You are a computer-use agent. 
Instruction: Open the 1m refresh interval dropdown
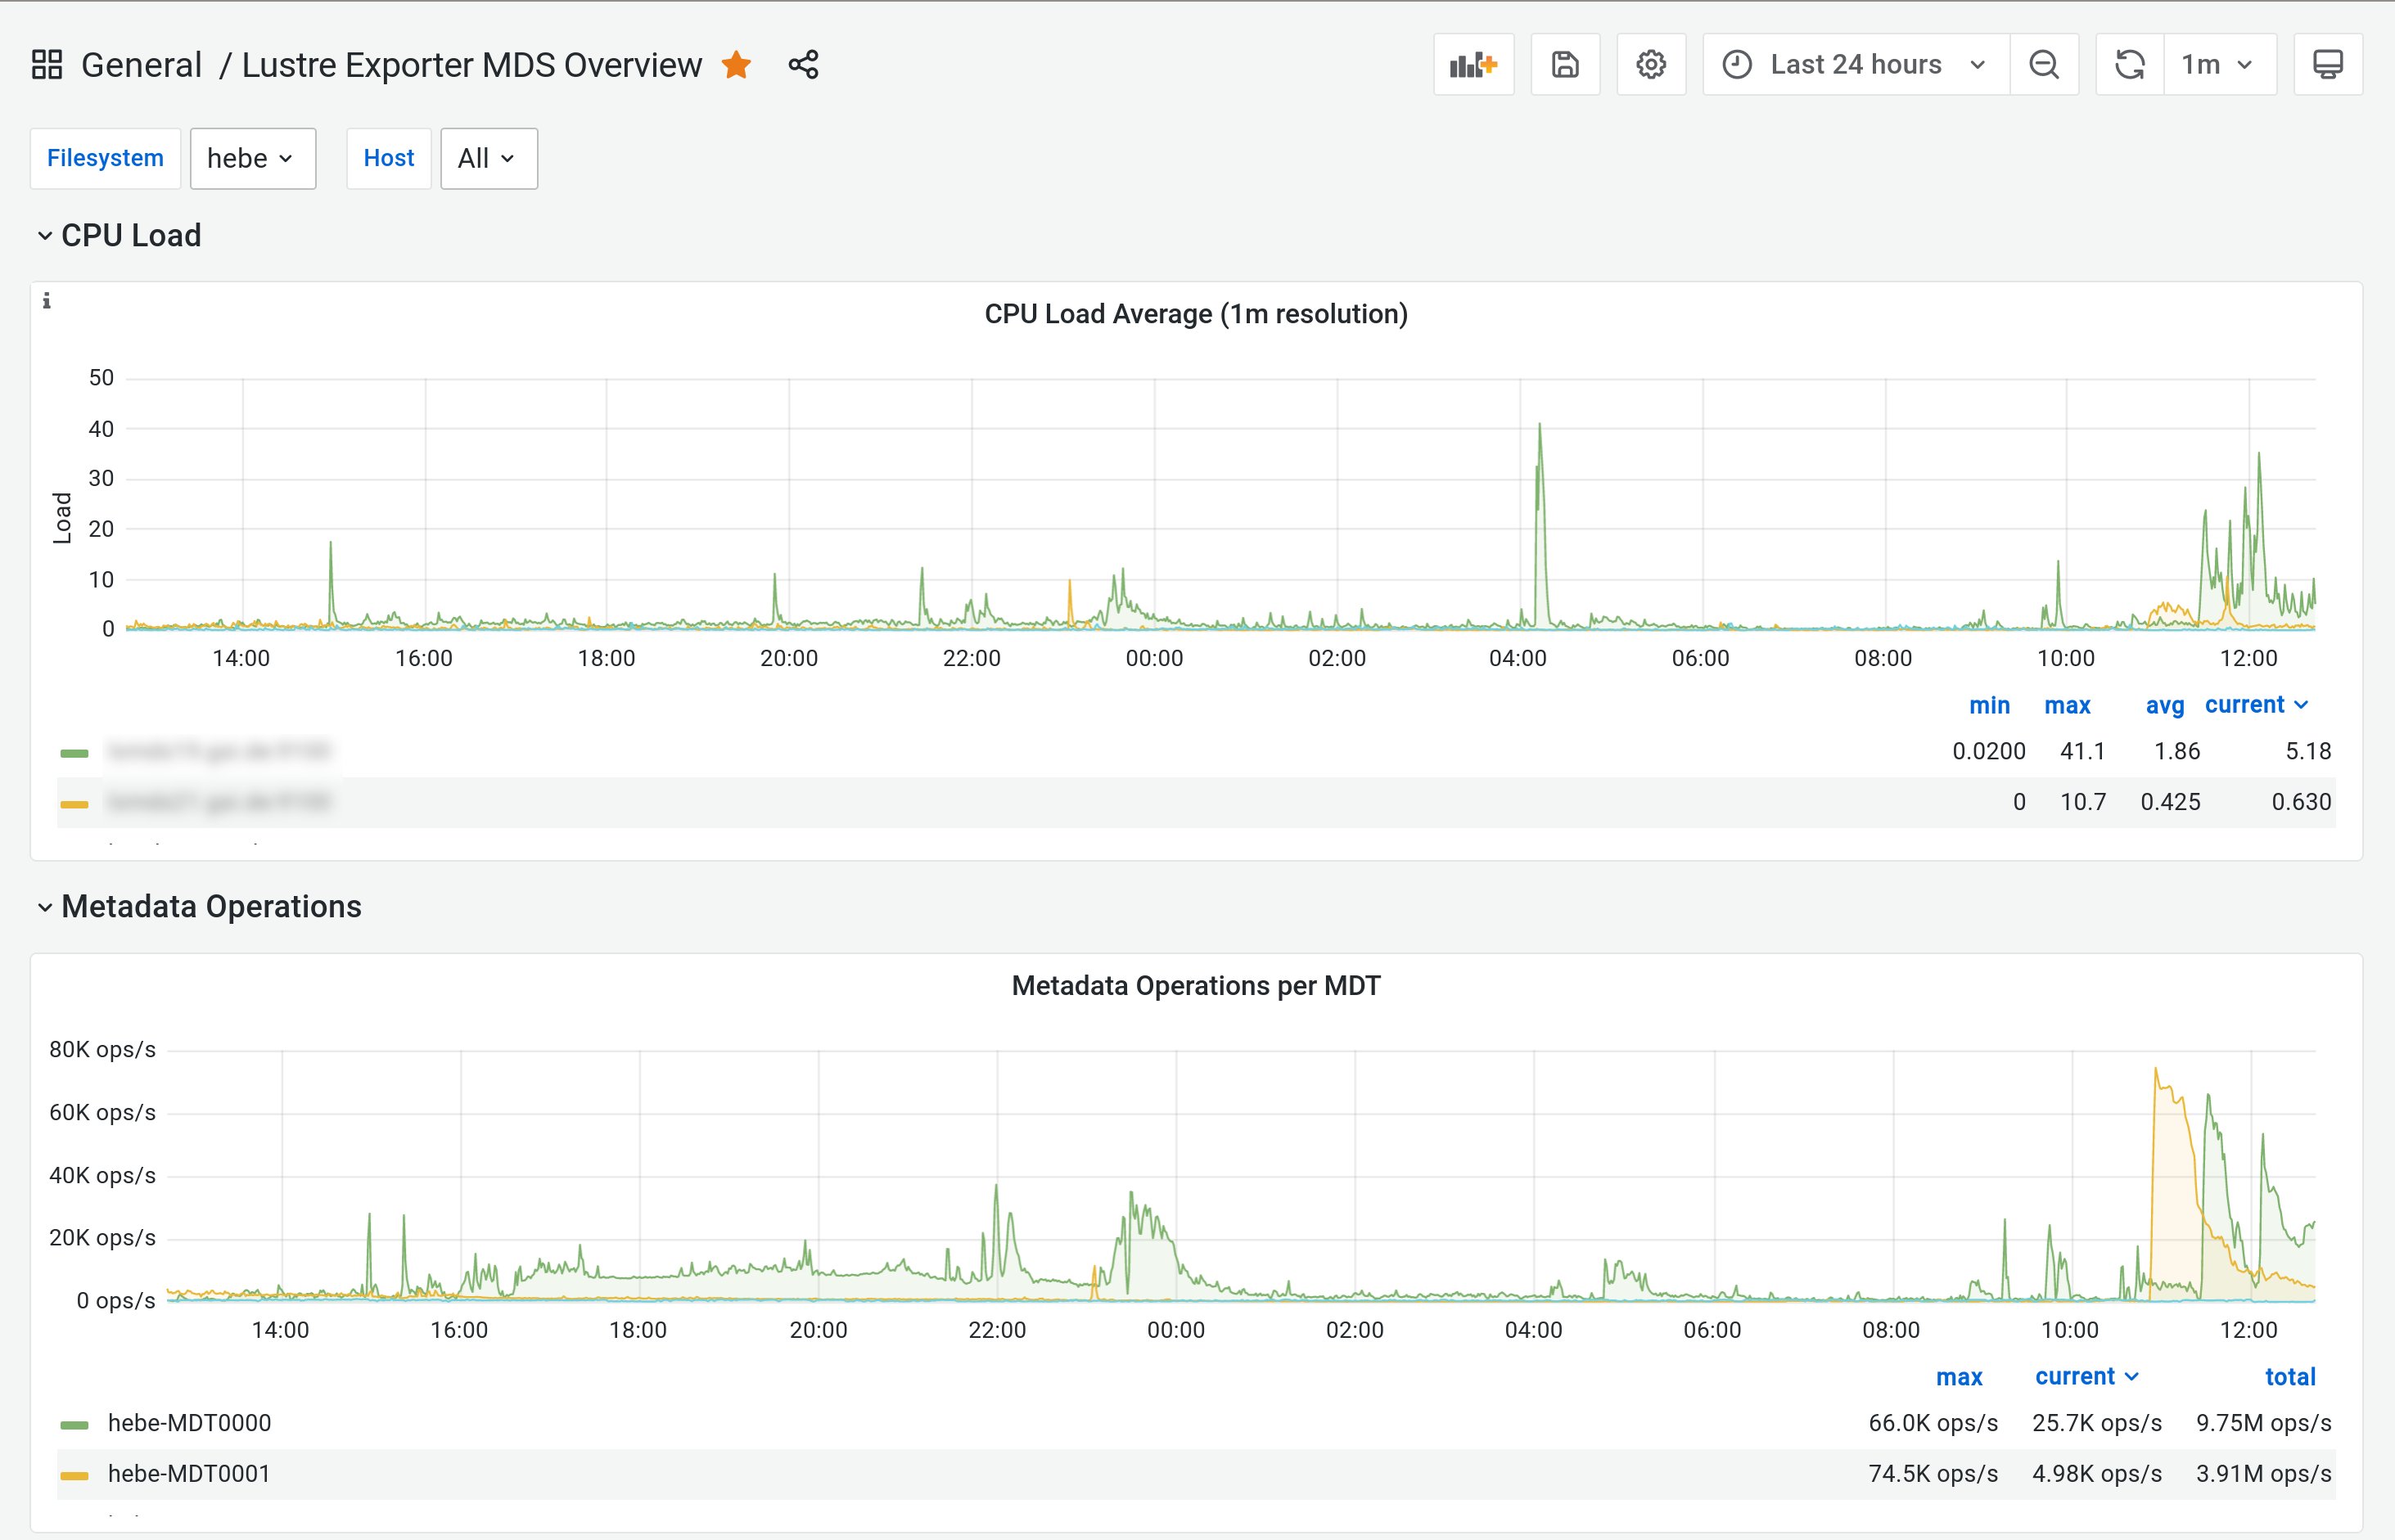(2218, 65)
